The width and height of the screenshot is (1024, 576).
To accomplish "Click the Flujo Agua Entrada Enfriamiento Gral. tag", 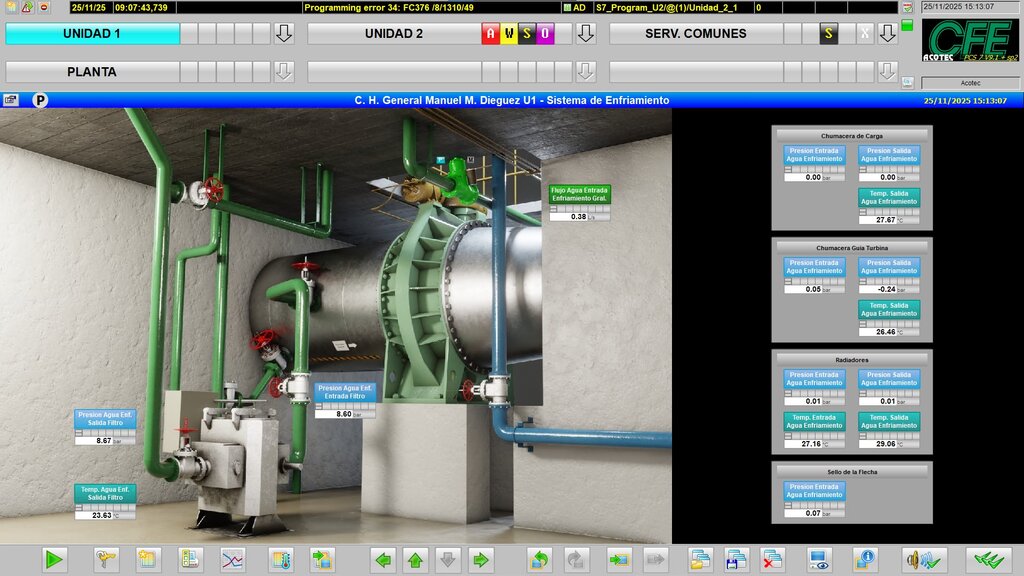I will tap(579, 194).
